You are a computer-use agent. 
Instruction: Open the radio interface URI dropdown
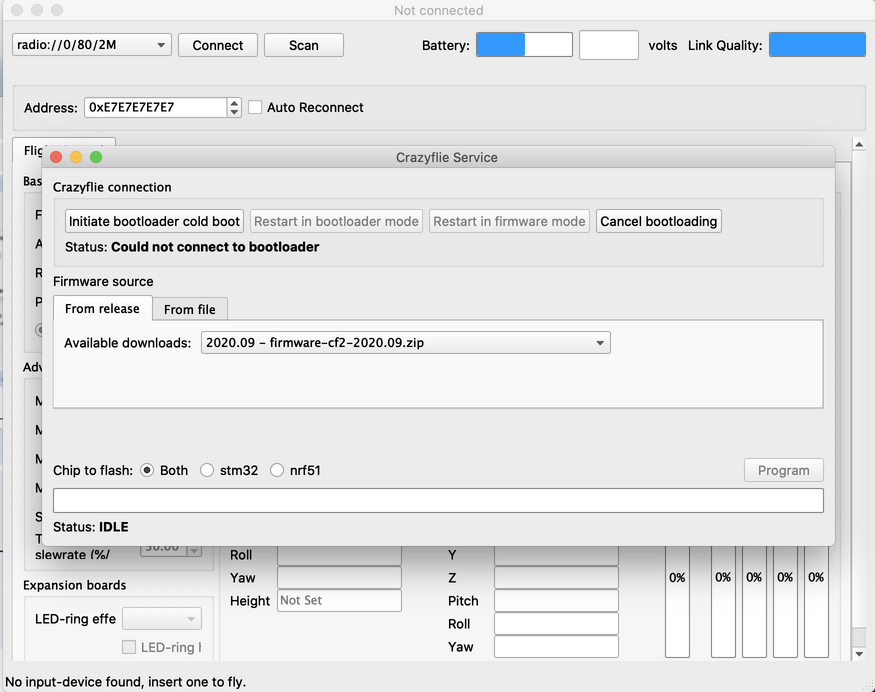click(x=91, y=45)
